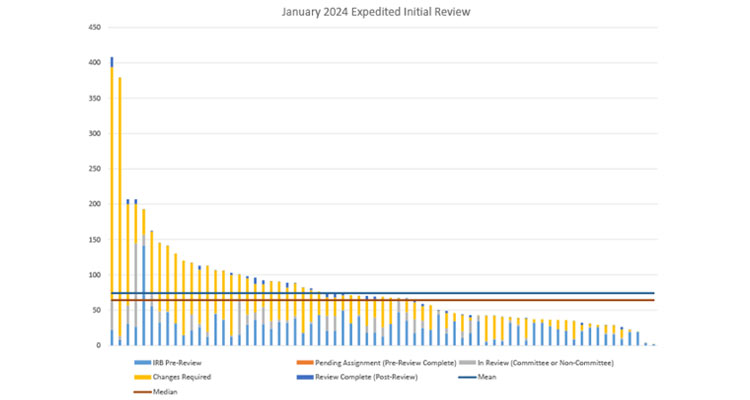Click the Review Complete legend swatch
Image resolution: width=750 pixels, height=400 pixels.
306,377
